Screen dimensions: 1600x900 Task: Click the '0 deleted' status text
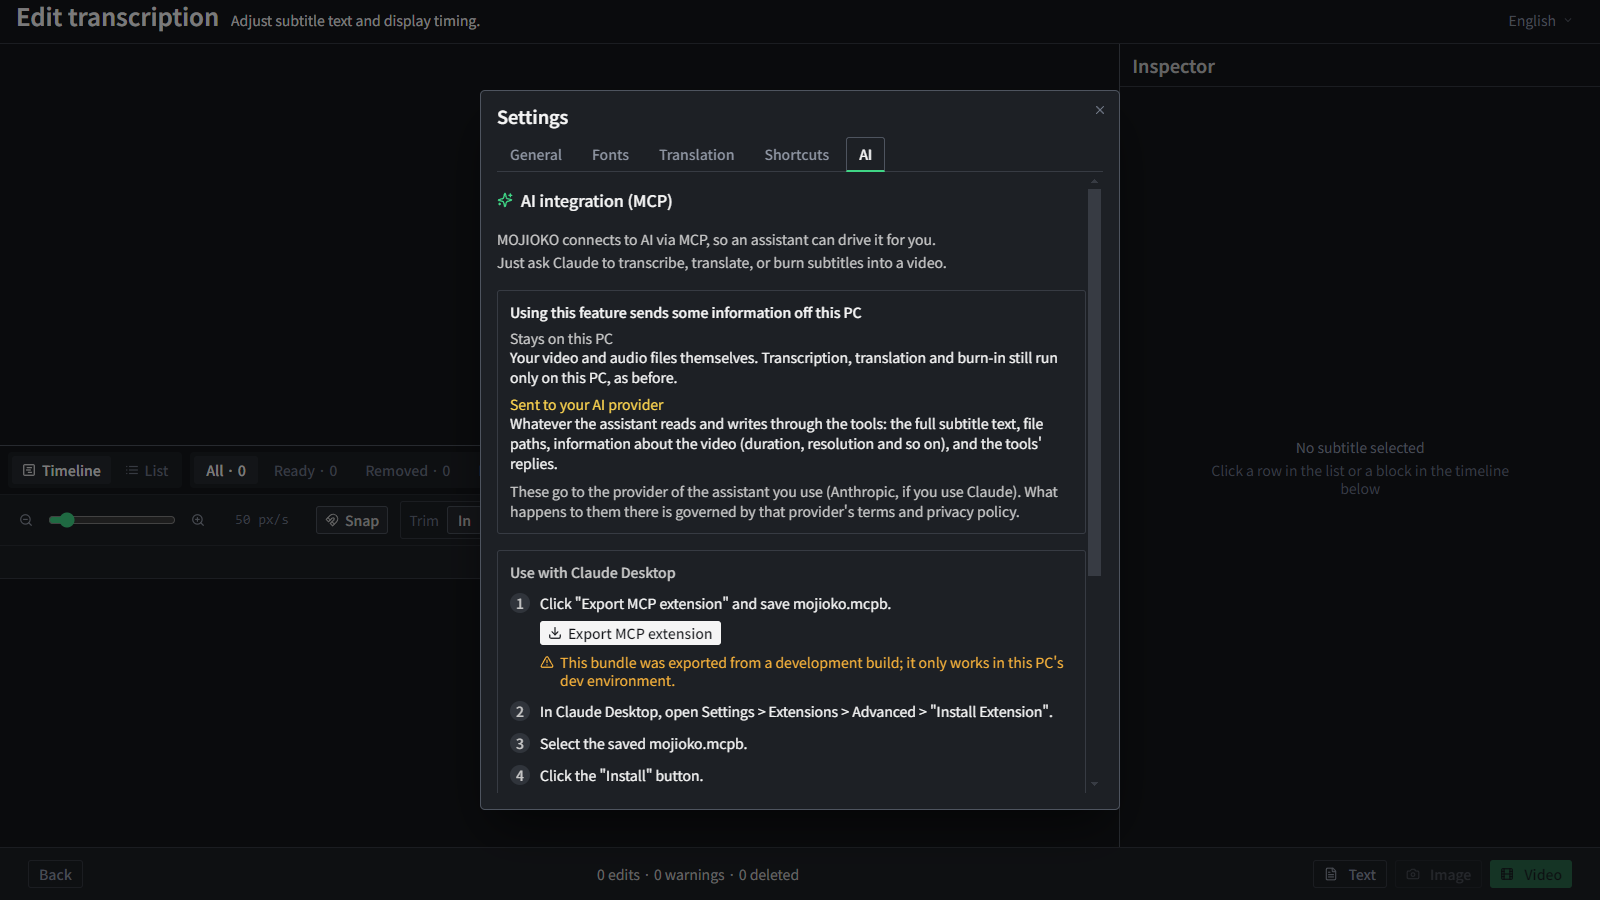769,875
